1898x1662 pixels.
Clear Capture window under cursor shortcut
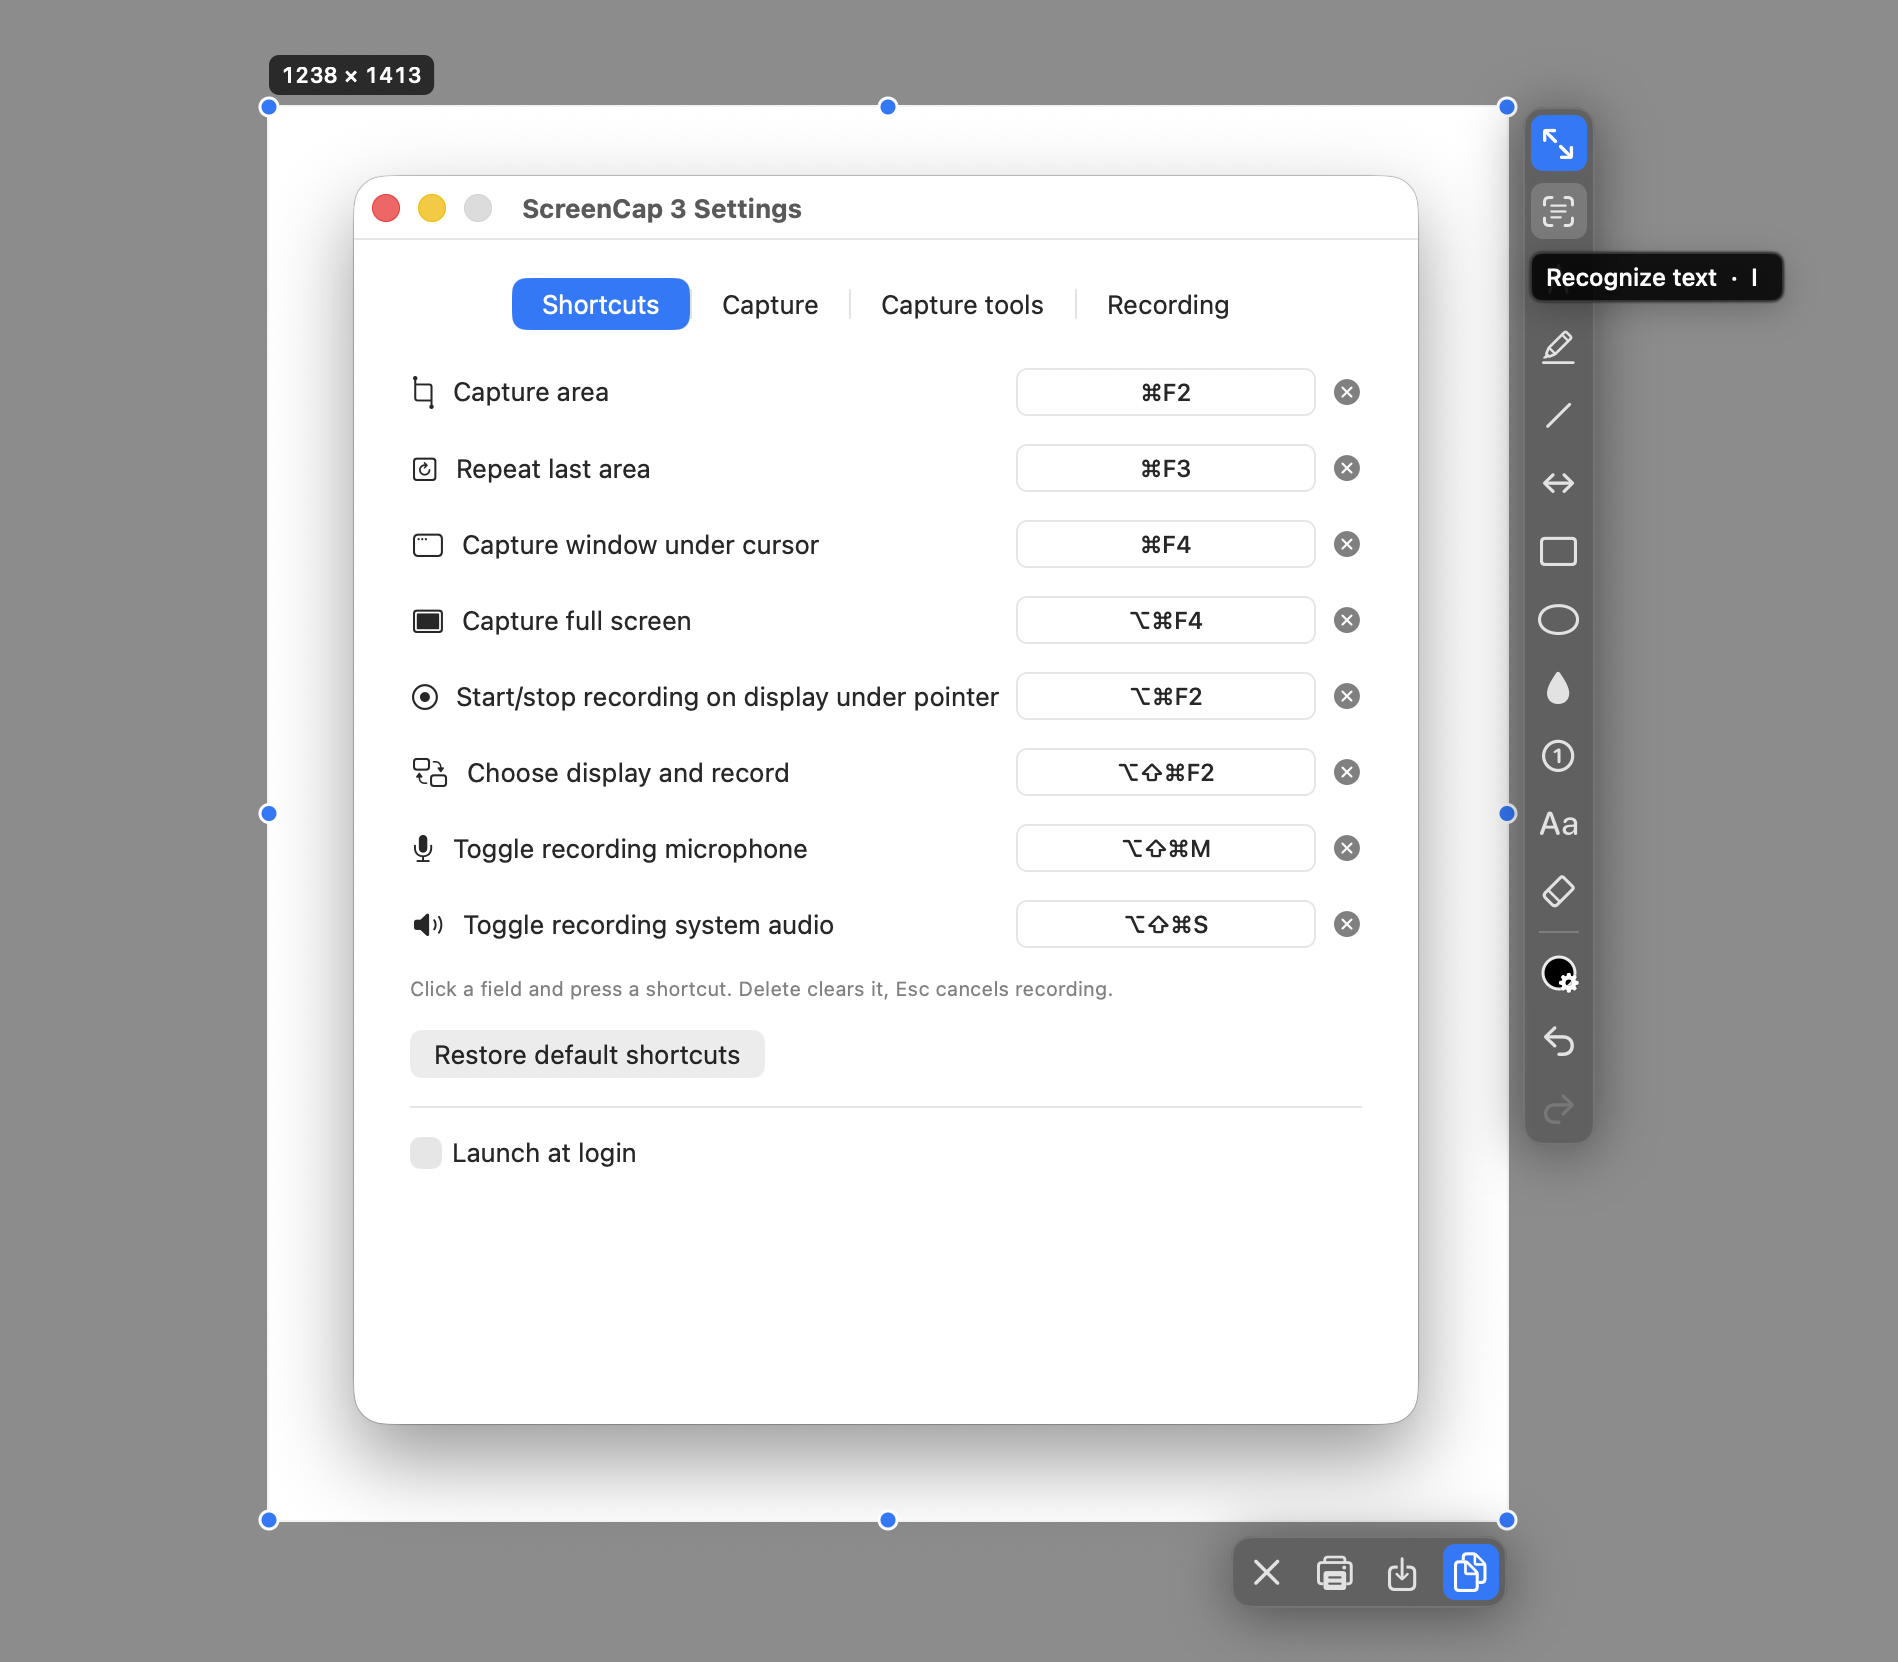click(1347, 544)
